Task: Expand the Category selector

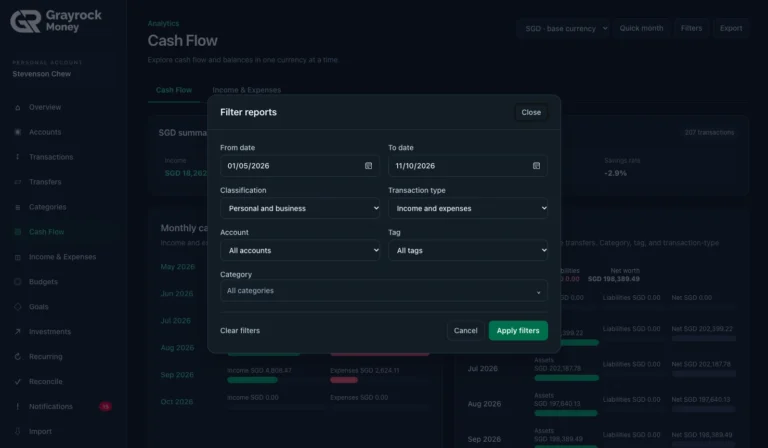Action: tap(384, 291)
